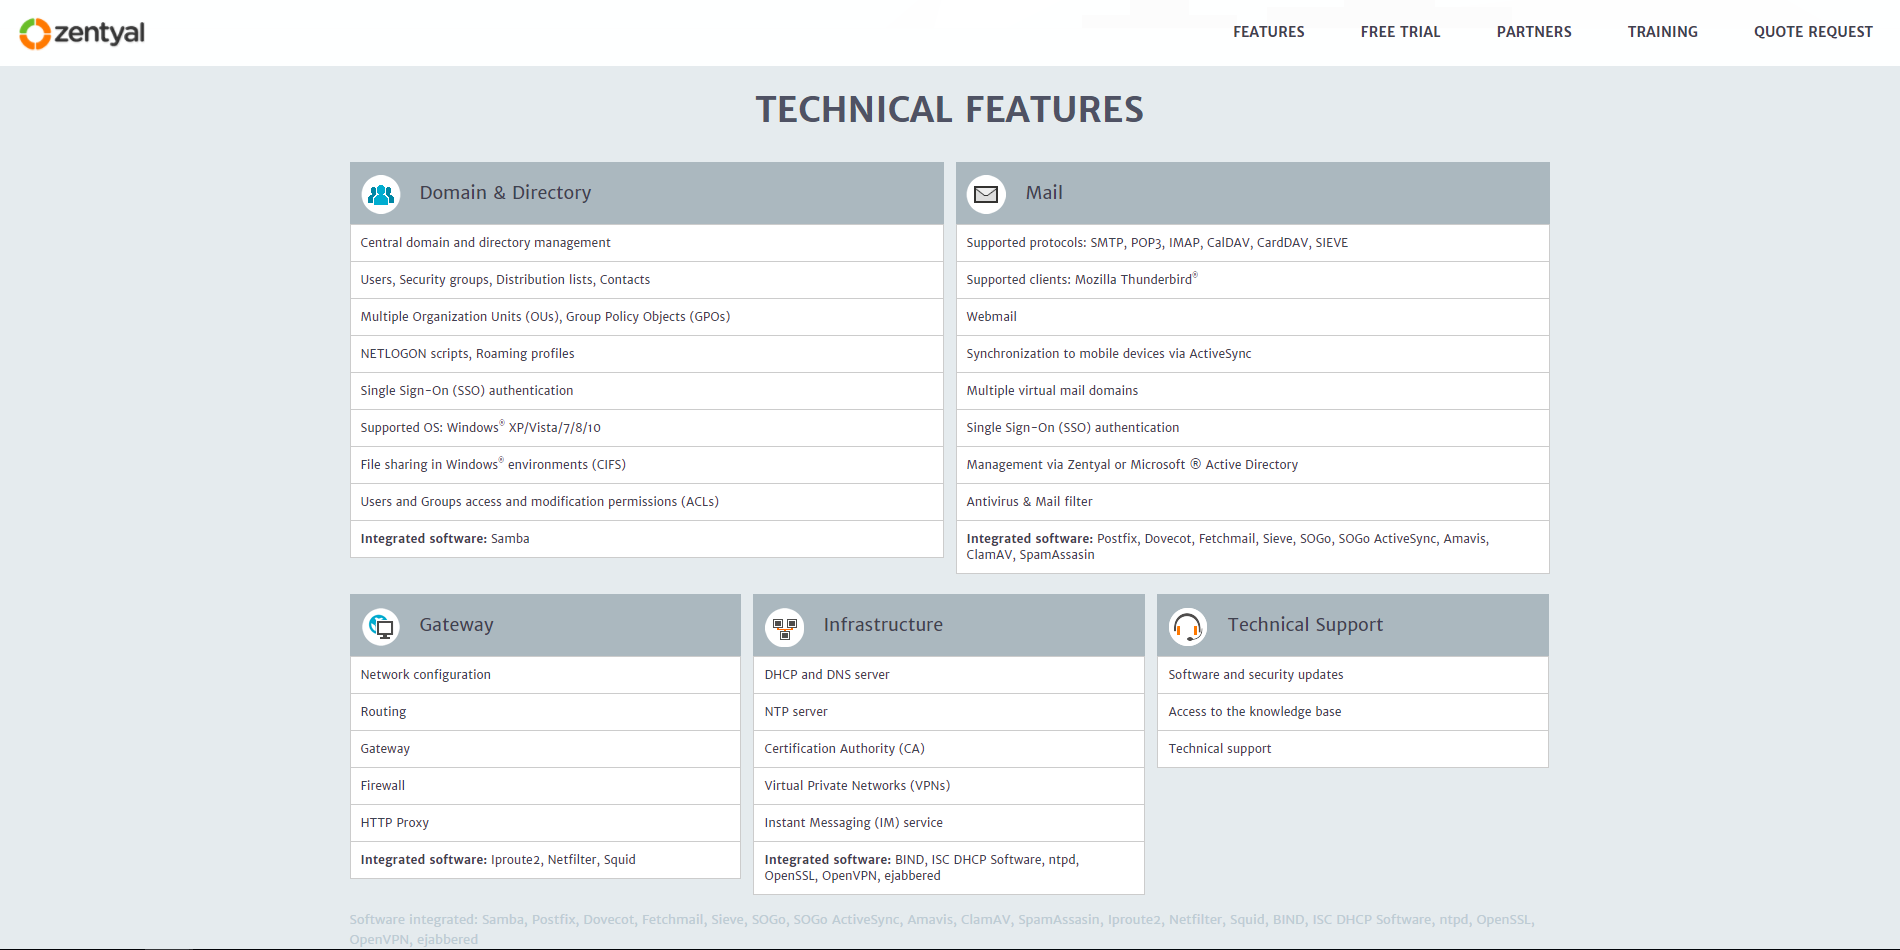Click 'Integrated software: Samba' row
Image resolution: width=1900 pixels, height=950 pixels.
click(647, 539)
